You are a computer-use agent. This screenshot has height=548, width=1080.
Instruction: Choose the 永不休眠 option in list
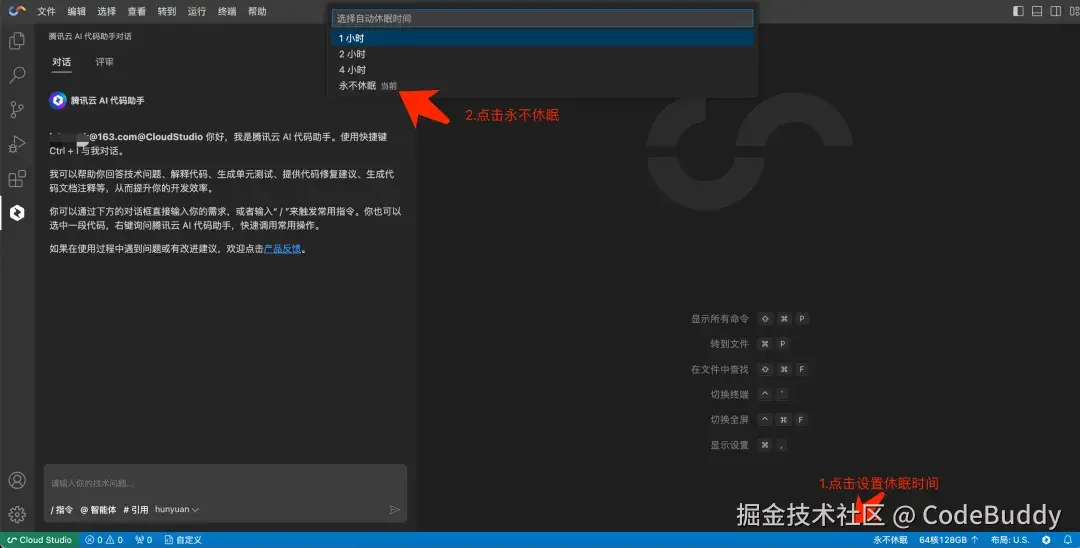pos(542,85)
